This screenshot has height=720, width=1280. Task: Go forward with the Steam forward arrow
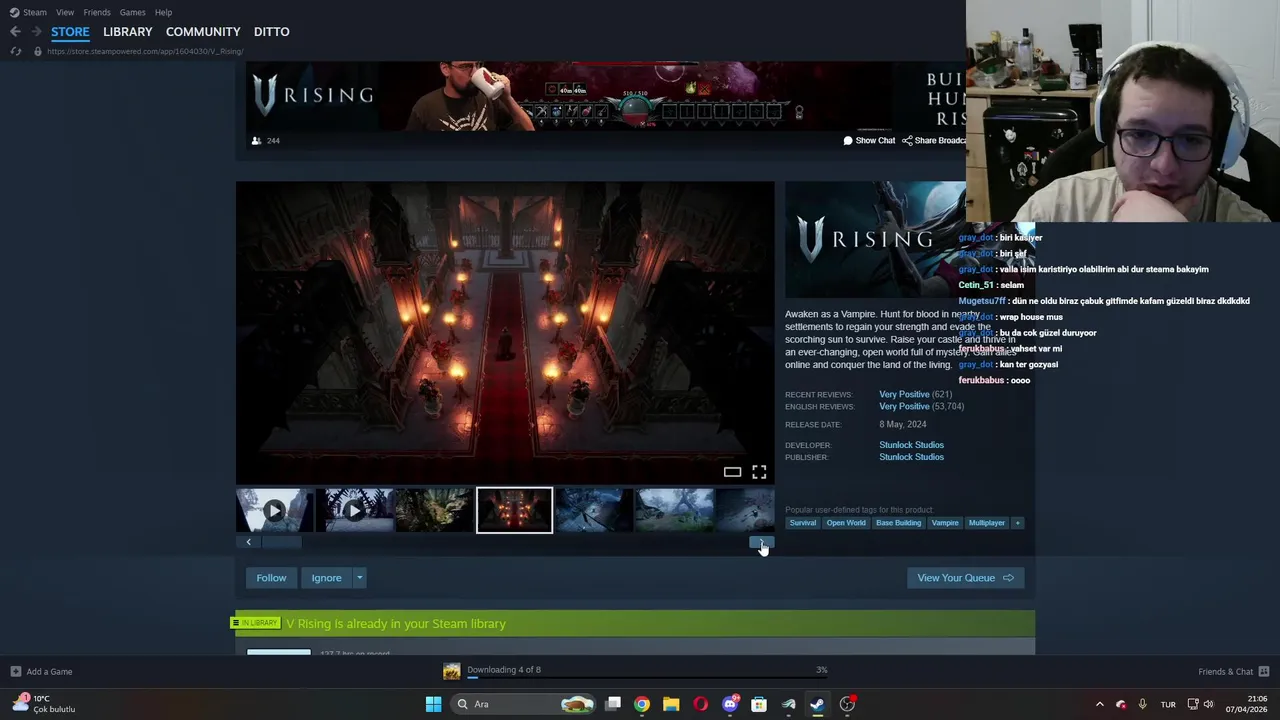click(36, 32)
